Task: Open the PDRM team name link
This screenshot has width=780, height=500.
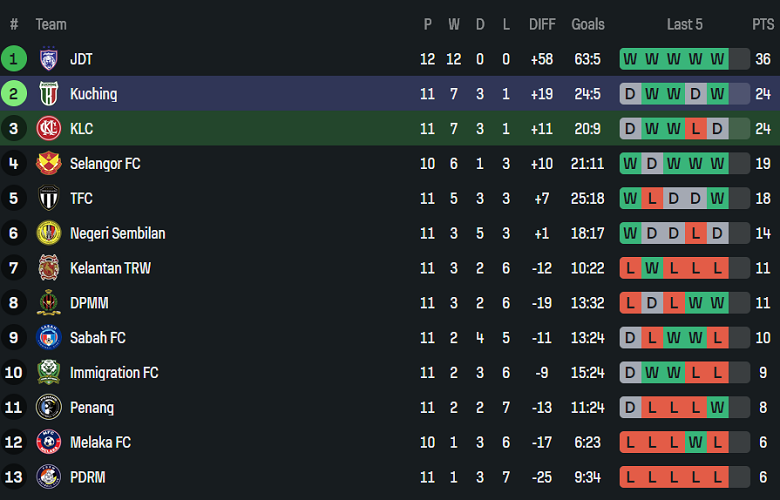Action: point(87,477)
